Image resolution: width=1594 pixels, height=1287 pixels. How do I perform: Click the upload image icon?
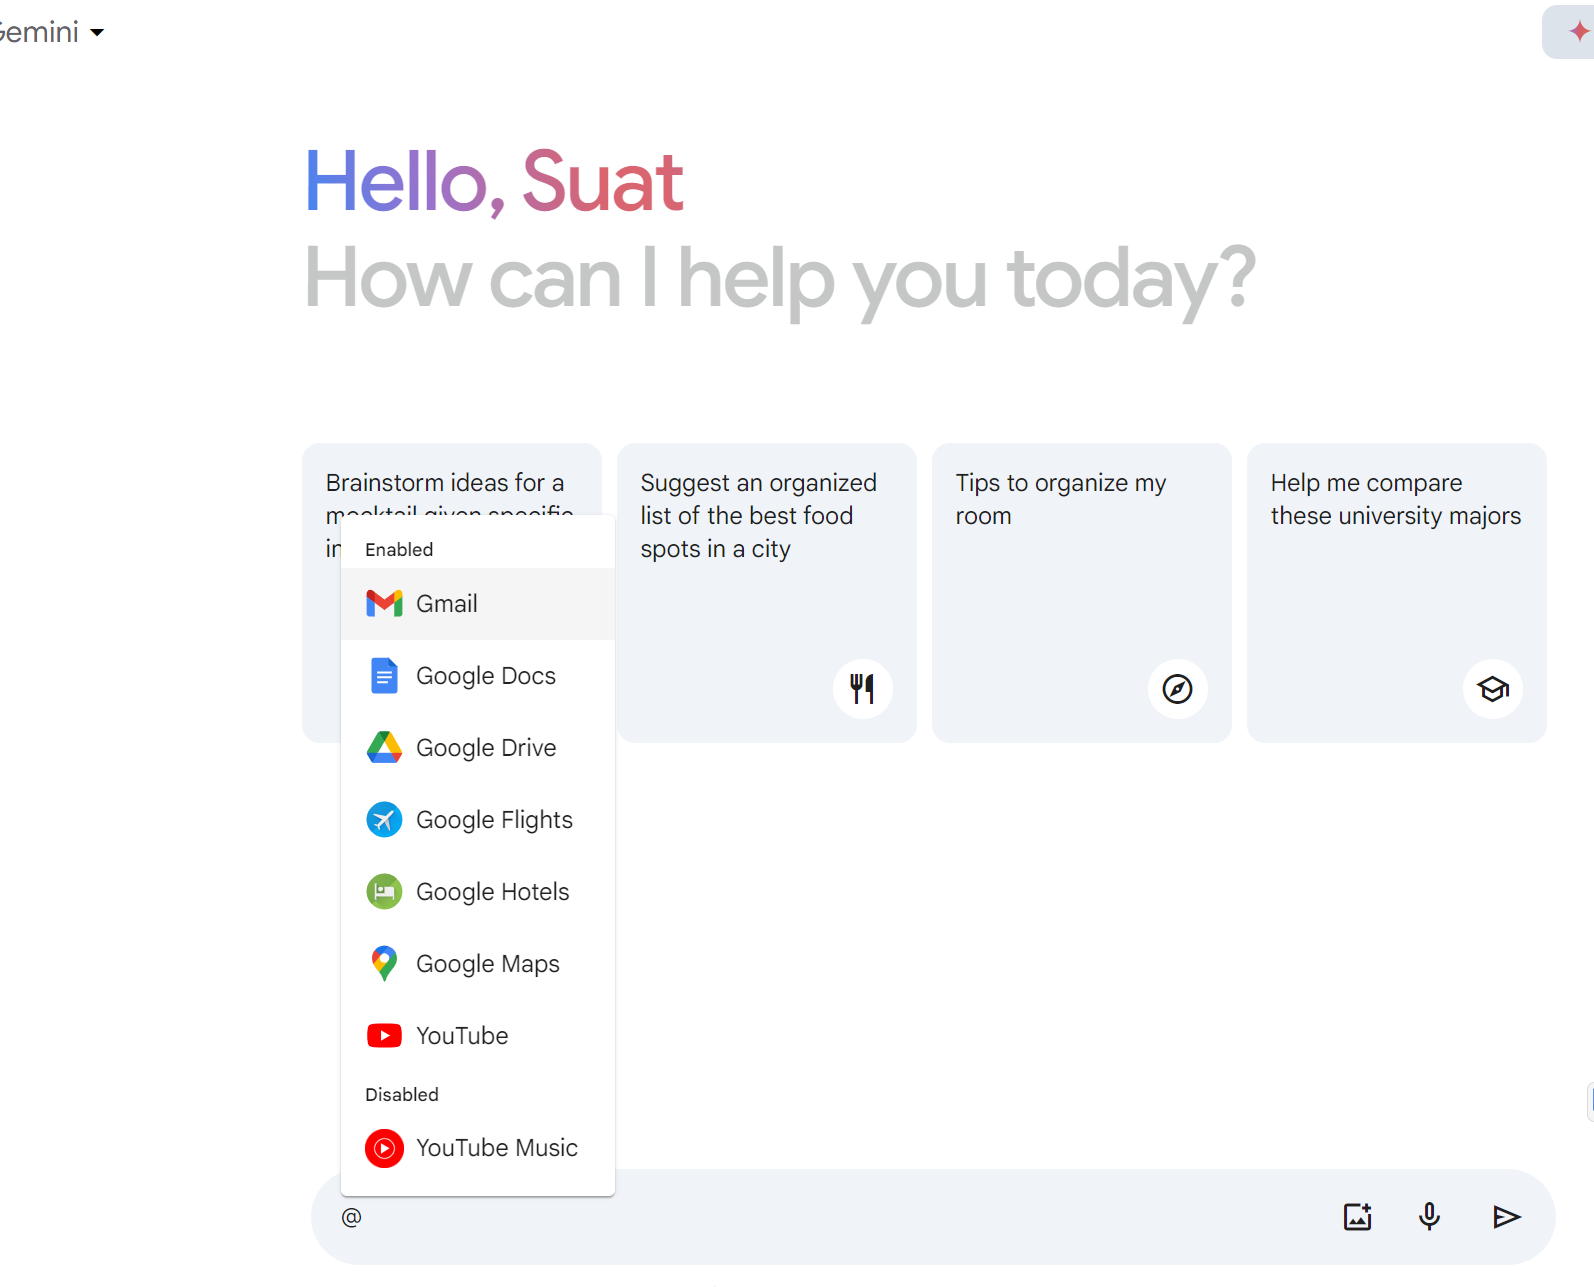click(x=1357, y=1217)
